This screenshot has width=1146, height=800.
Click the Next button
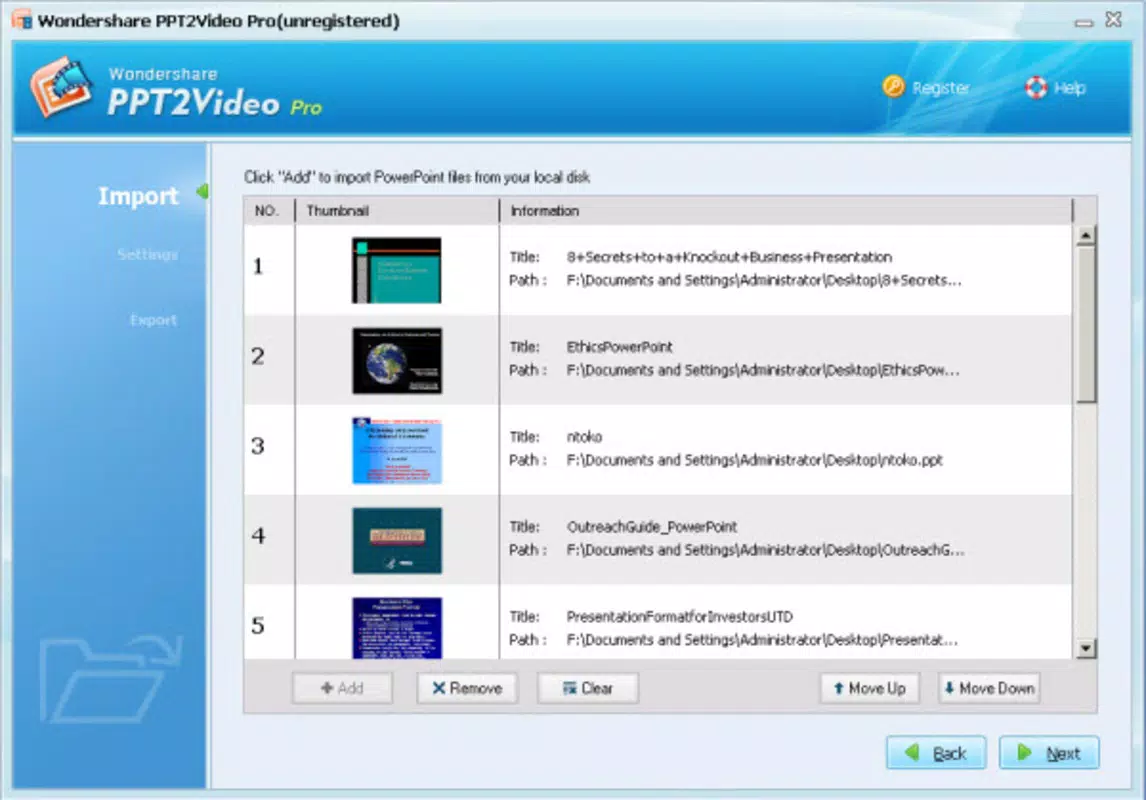[x=1049, y=753]
